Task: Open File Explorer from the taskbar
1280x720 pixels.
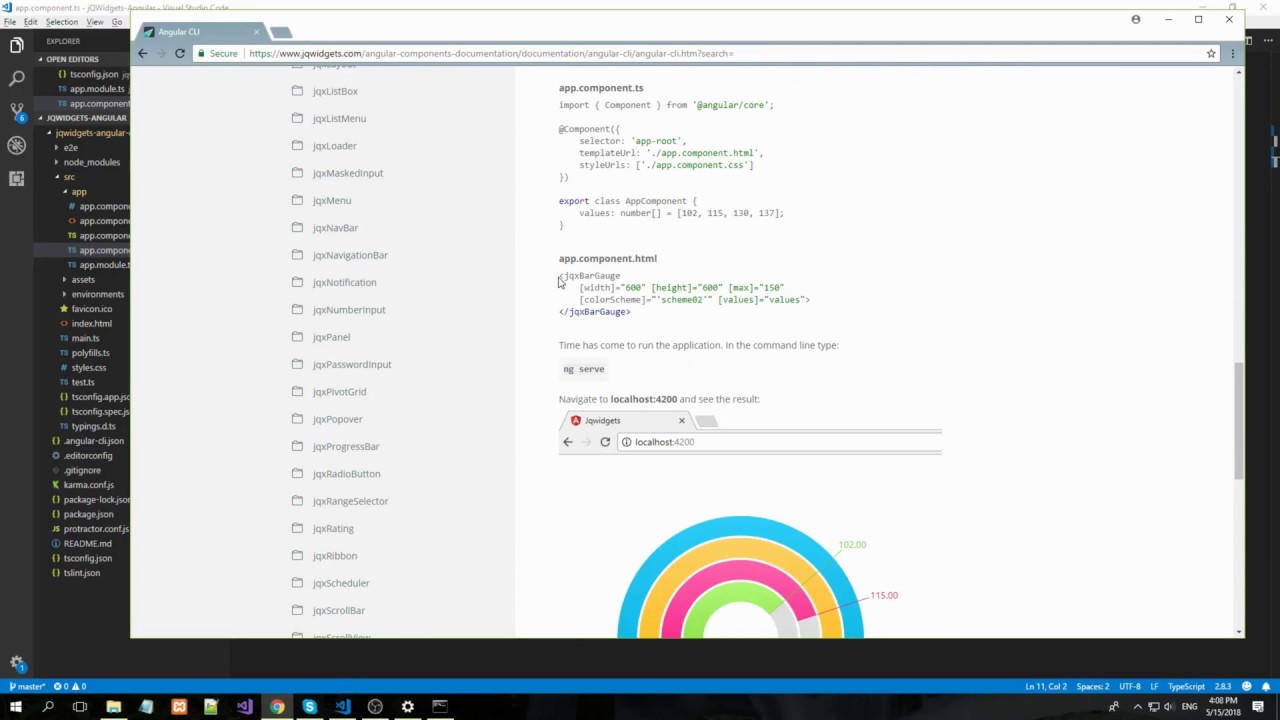Action: click(113, 707)
